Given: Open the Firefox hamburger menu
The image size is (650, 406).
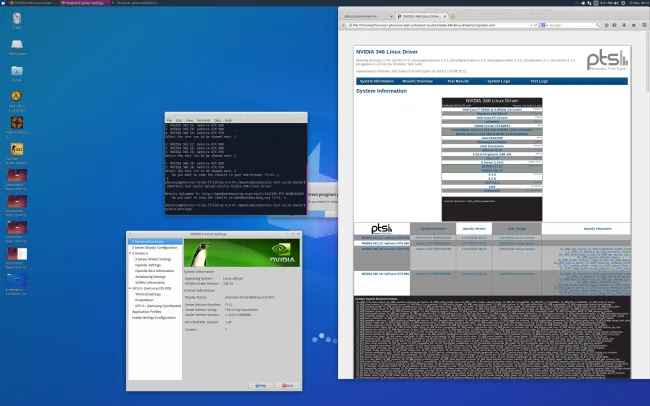Looking at the screenshot, I should pyautogui.click(x=644, y=25).
